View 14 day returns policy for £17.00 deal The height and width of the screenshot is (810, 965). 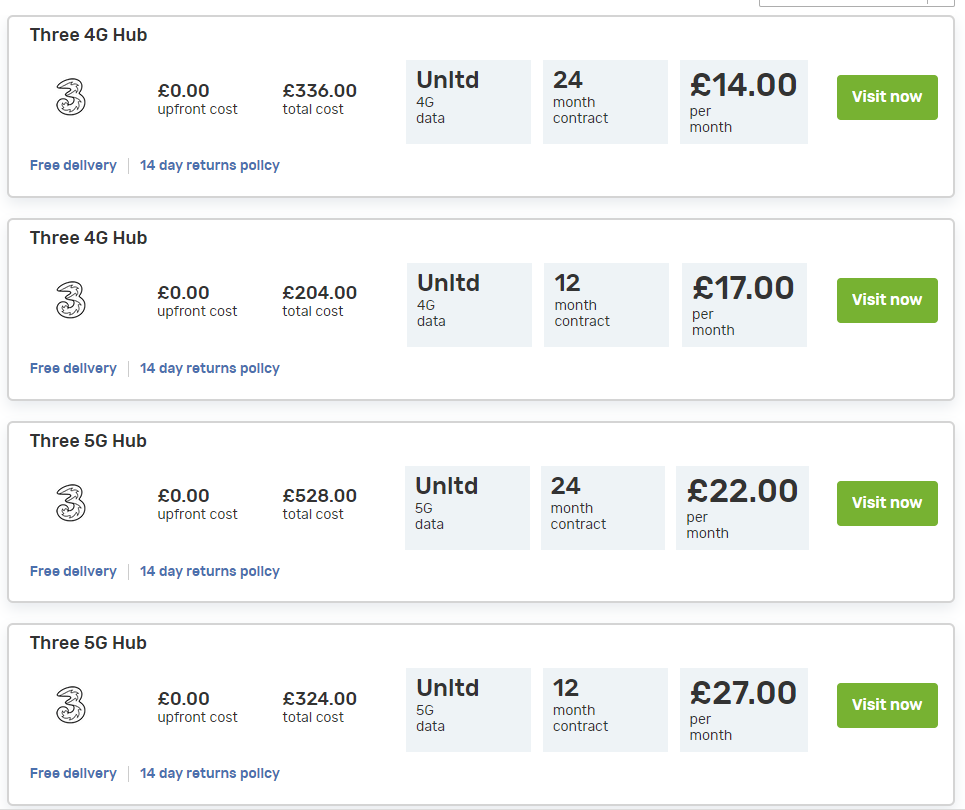tap(210, 368)
